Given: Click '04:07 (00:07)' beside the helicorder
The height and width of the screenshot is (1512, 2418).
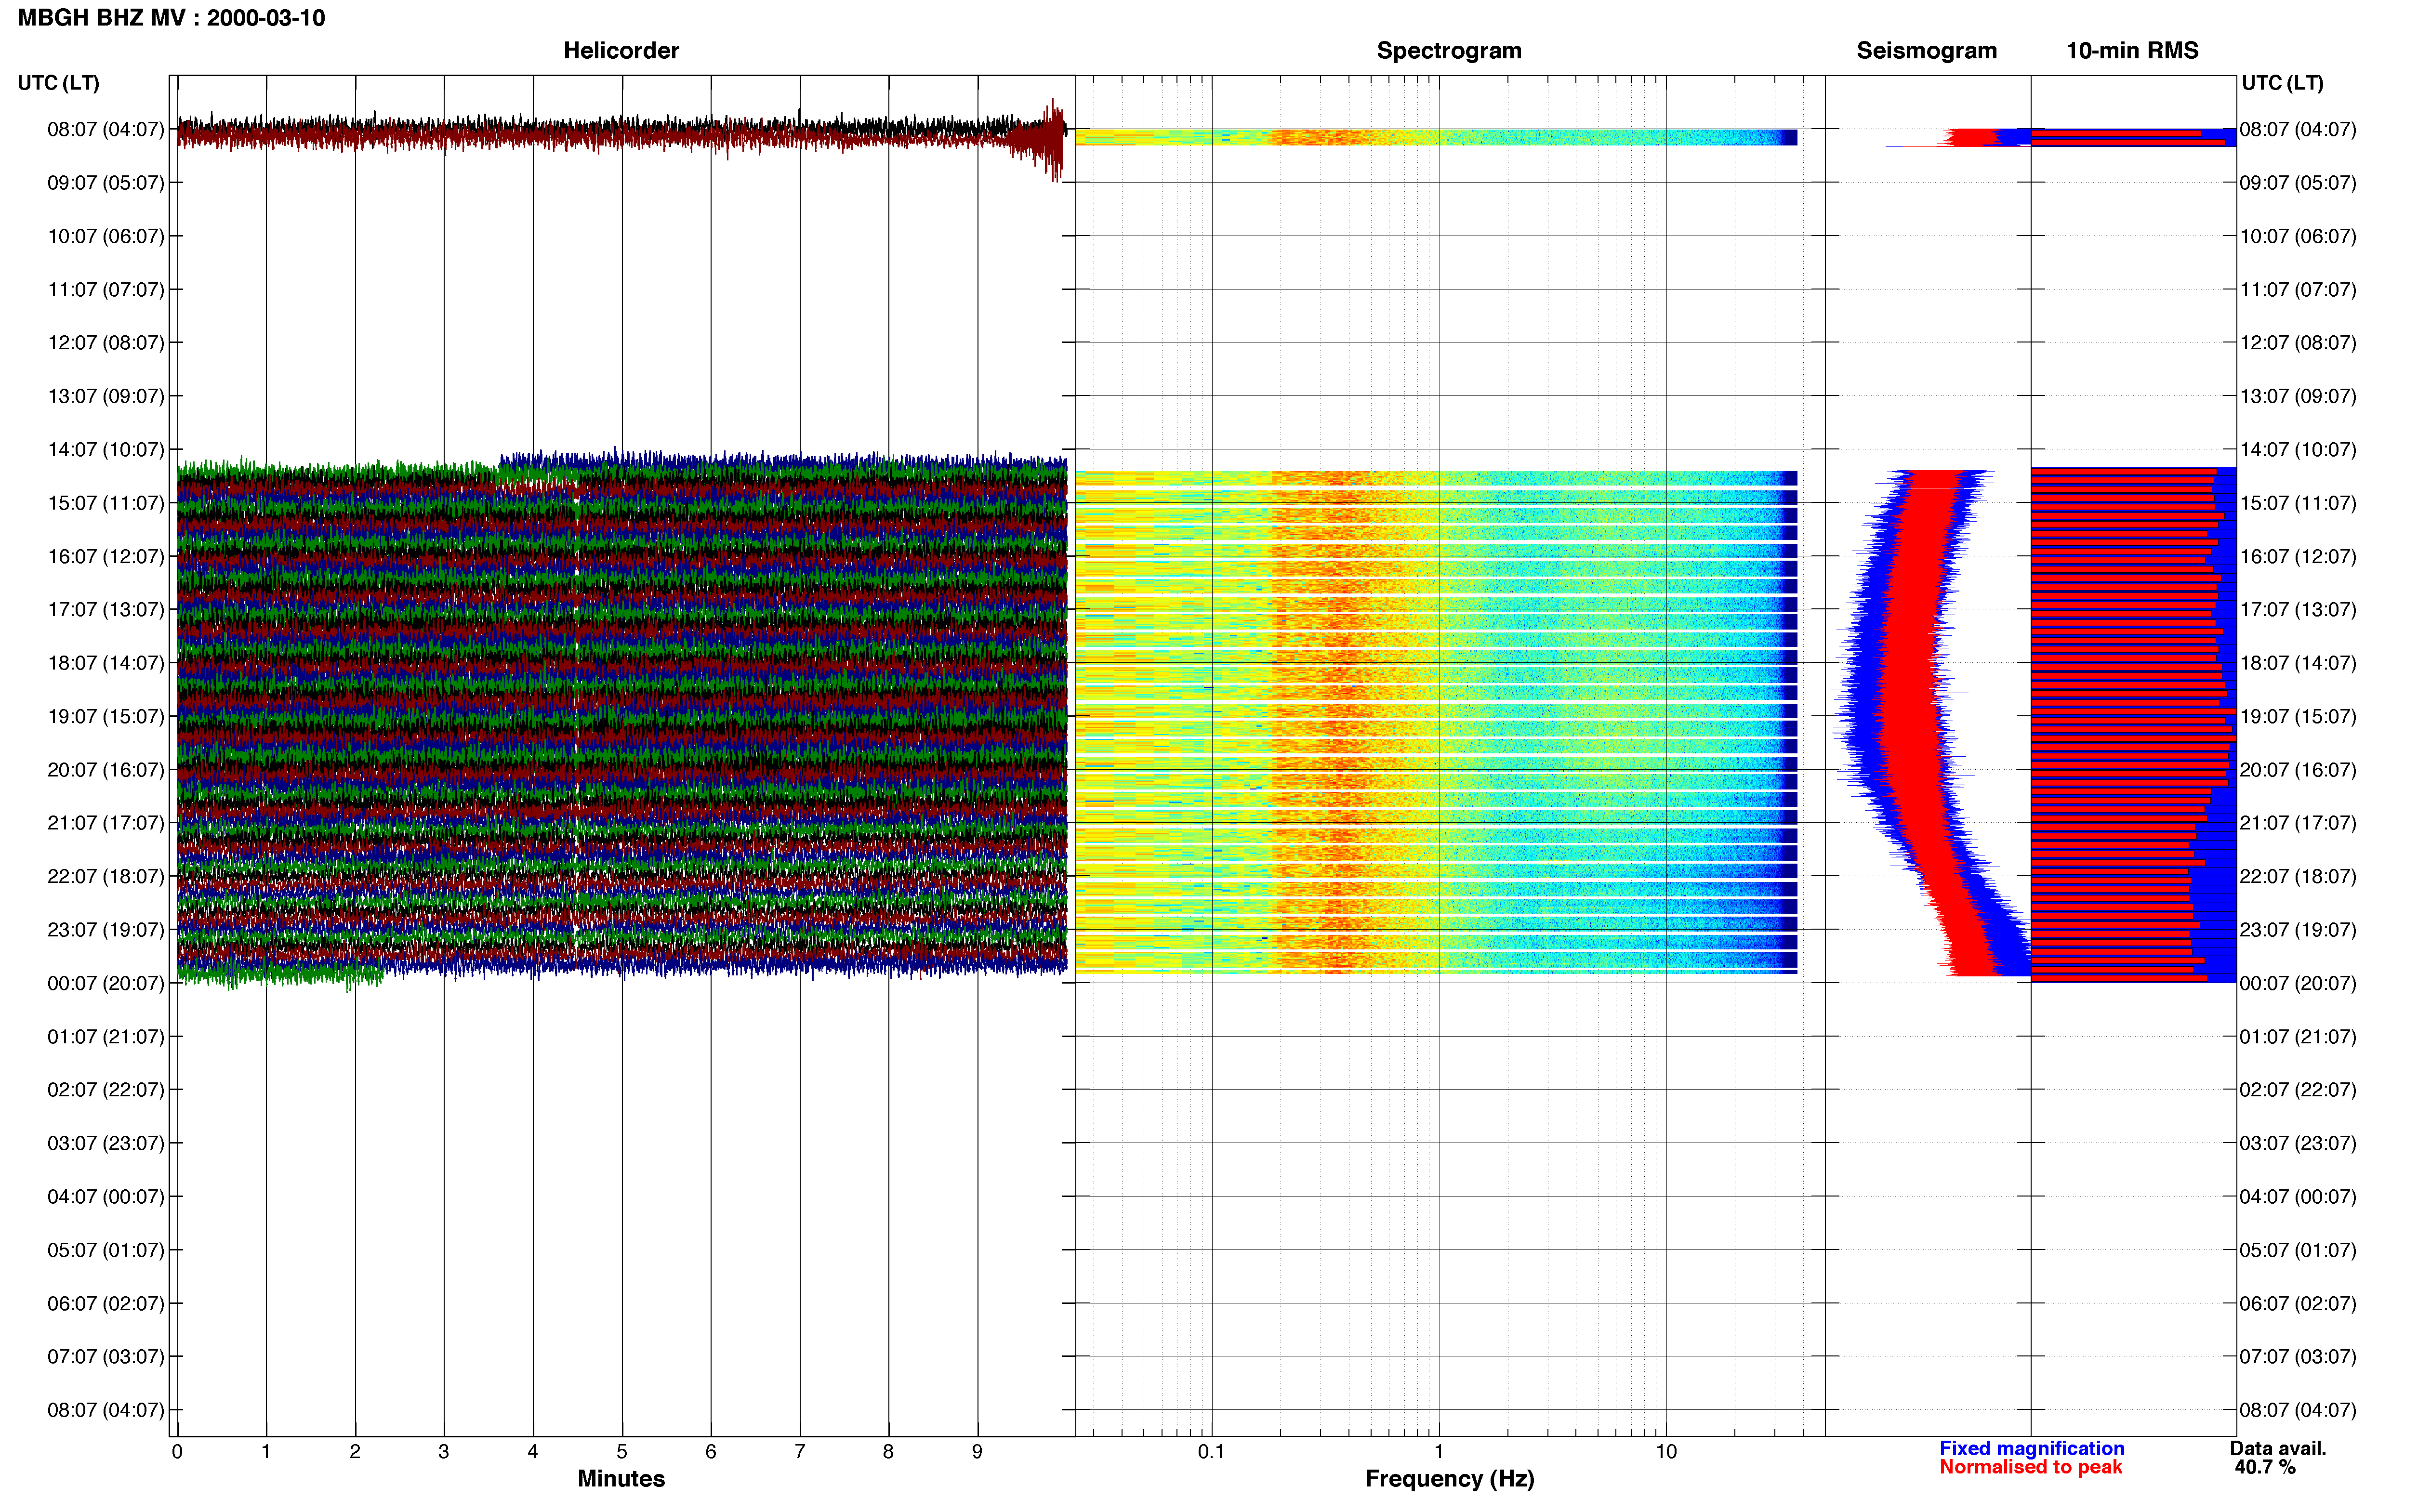Looking at the screenshot, I should [x=105, y=1197].
